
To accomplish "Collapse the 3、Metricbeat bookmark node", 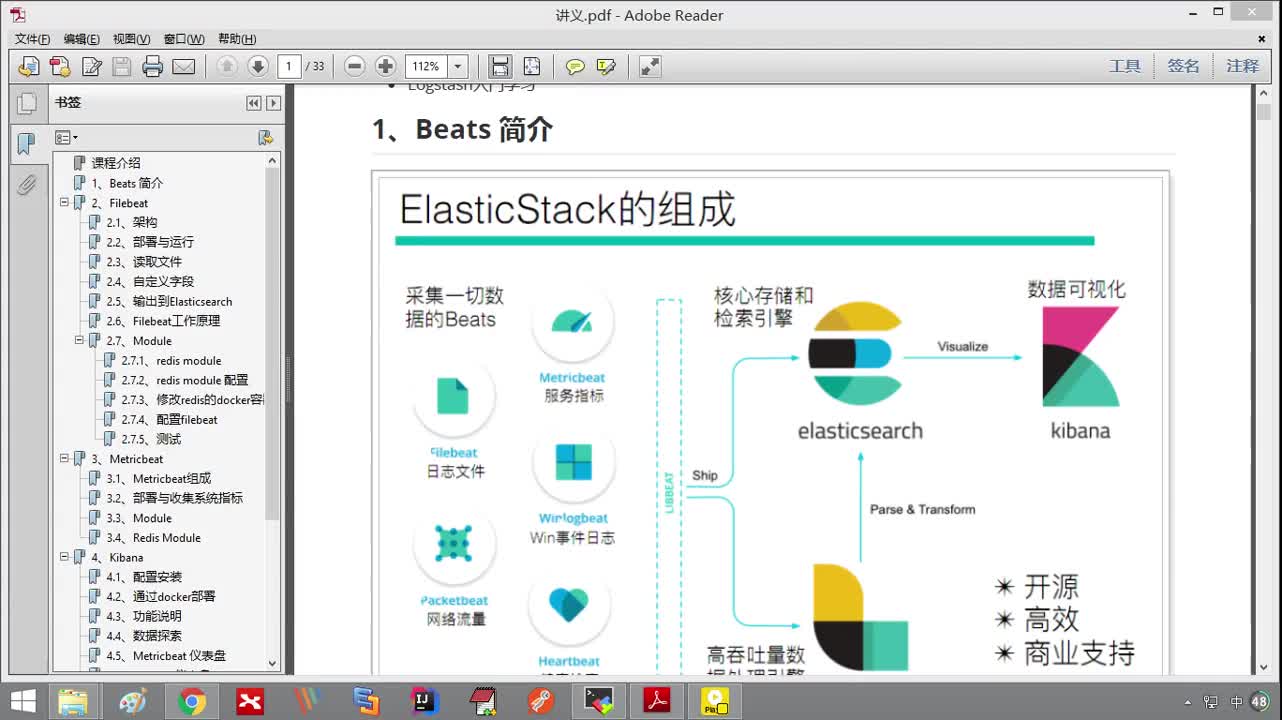I will click(x=65, y=459).
